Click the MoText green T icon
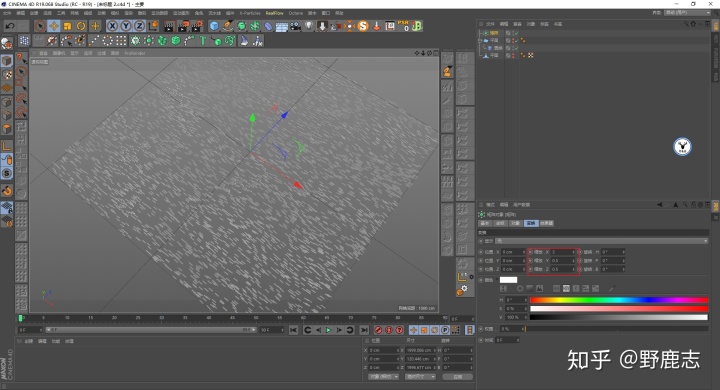Viewport: 720px width, 390px height. pos(202,41)
